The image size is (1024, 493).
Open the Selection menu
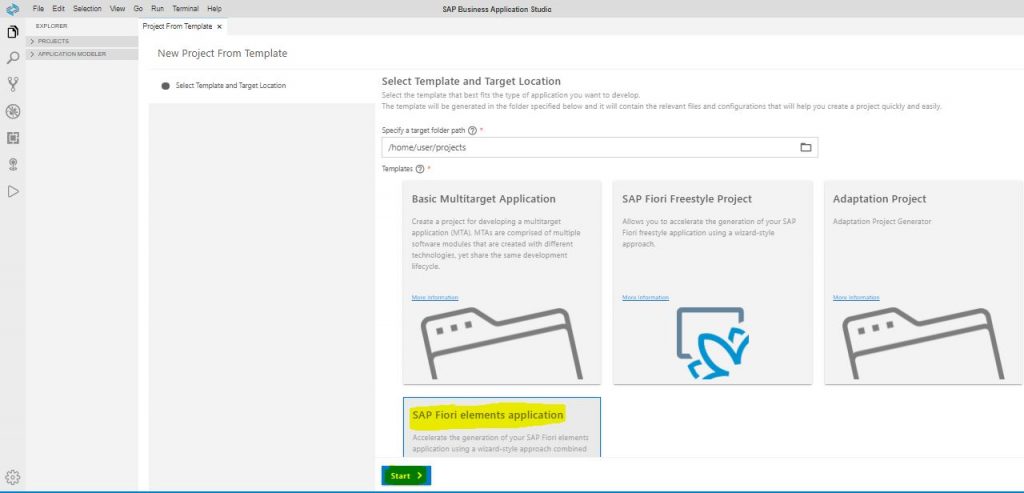[87, 8]
